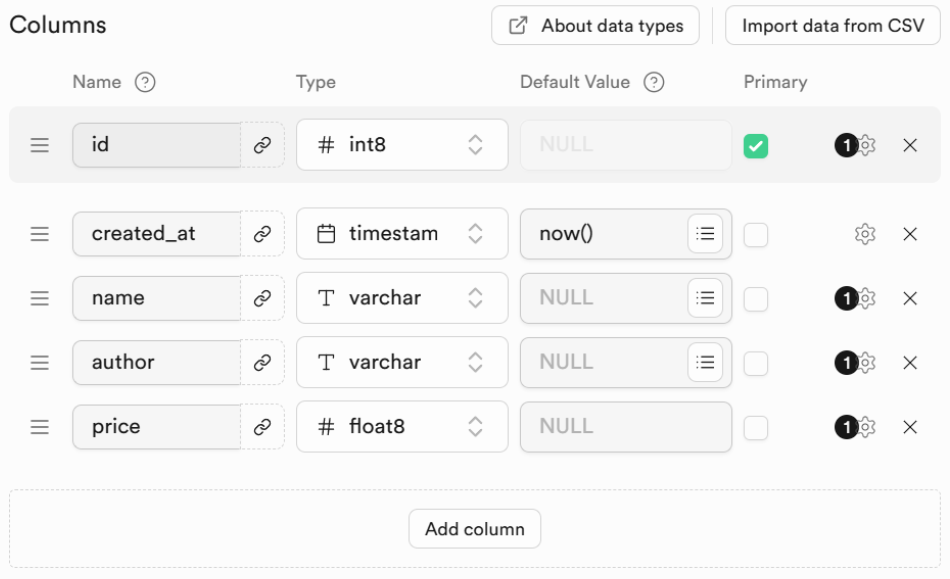
Task: Open the gear options for the price column
Action: click(866, 427)
